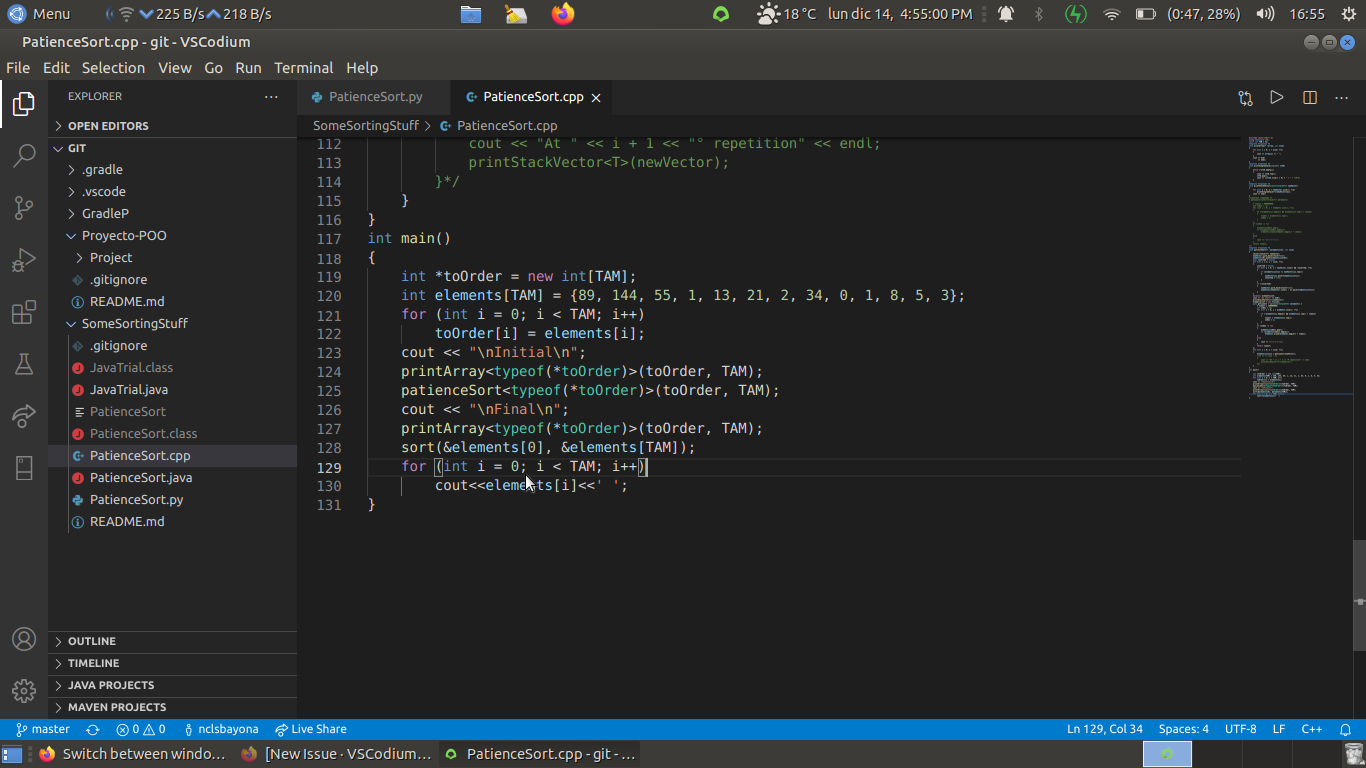
Task: Expand the JAVA PROJECTS section
Action: (x=110, y=685)
